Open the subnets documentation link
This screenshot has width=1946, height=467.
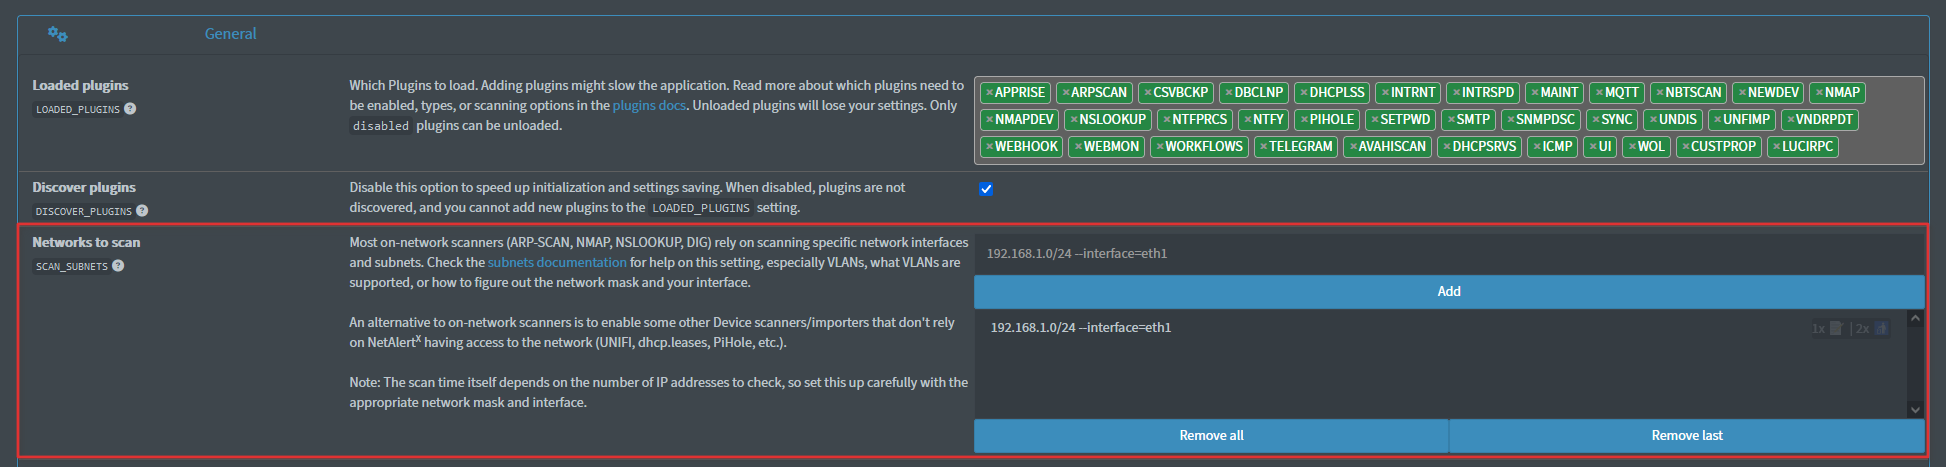click(557, 262)
